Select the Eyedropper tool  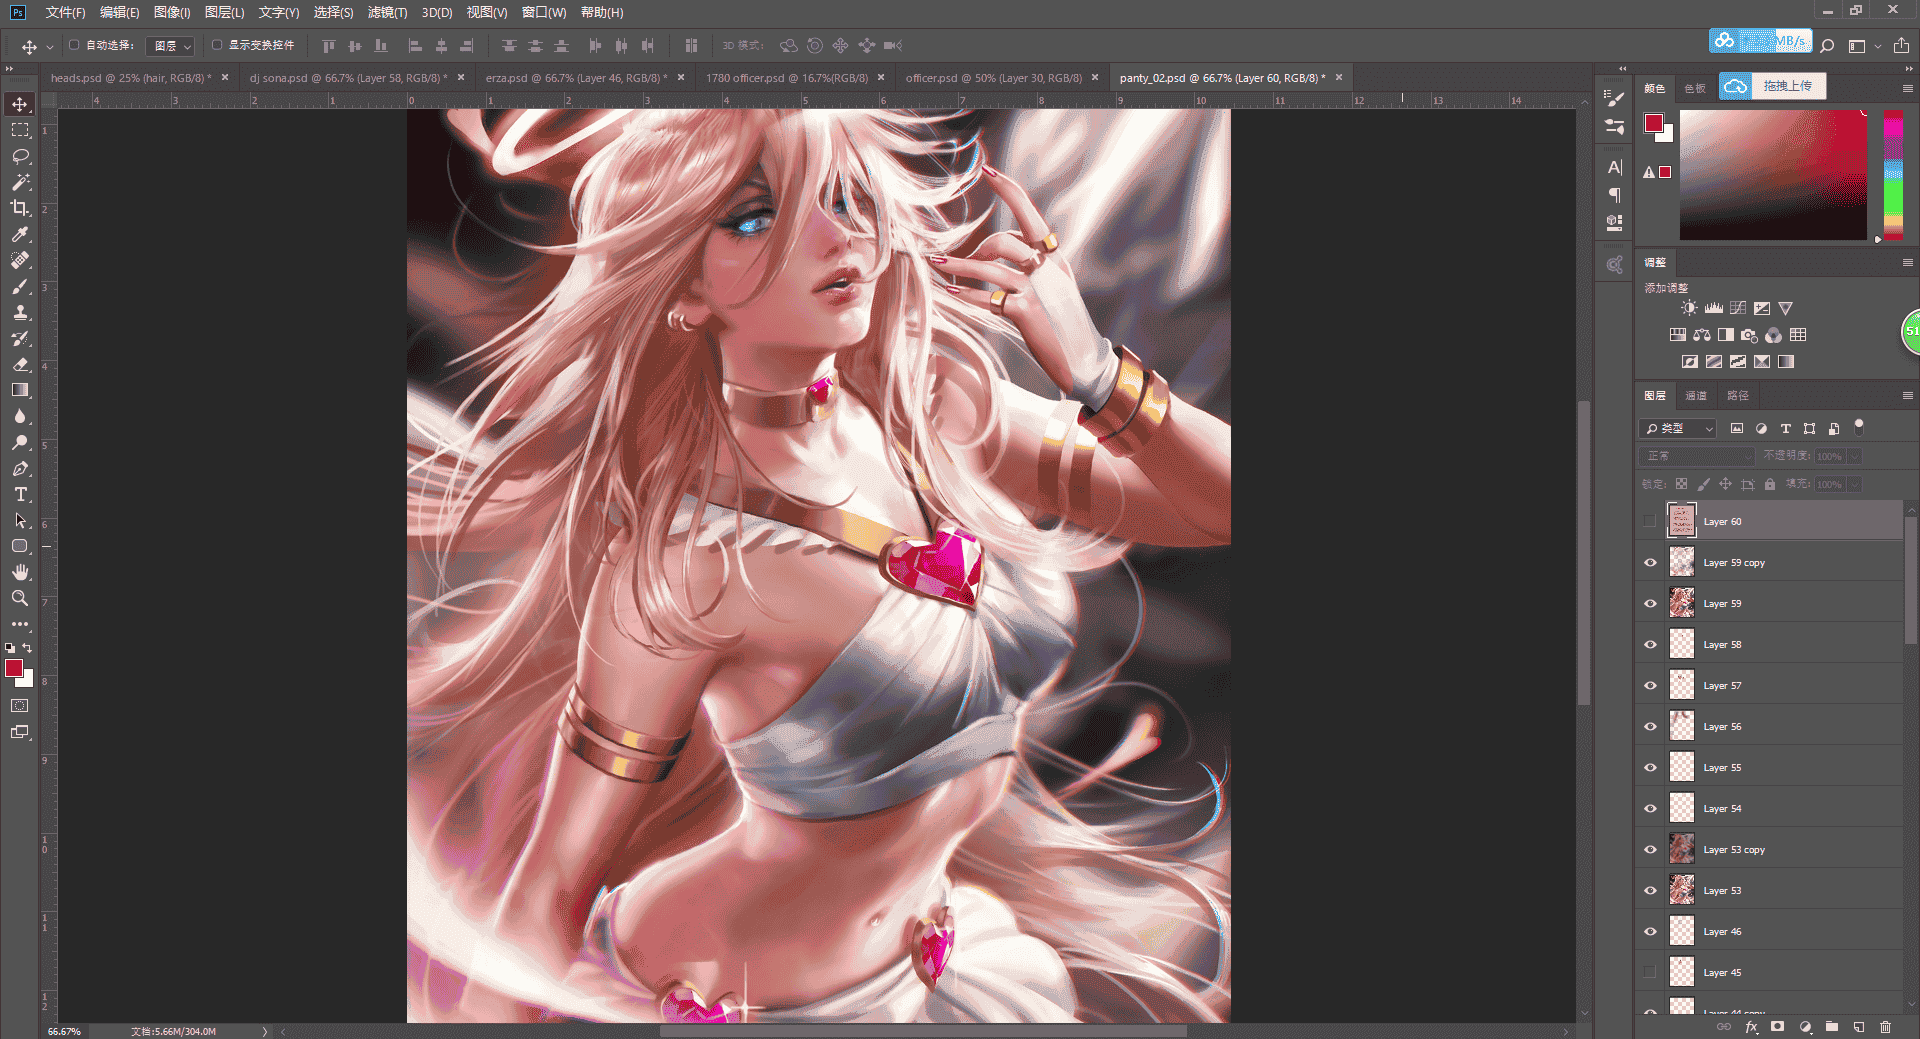click(x=20, y=234)
